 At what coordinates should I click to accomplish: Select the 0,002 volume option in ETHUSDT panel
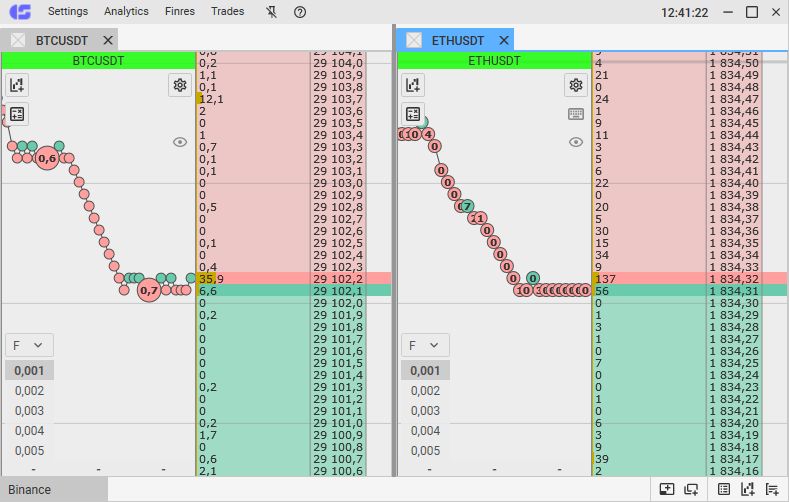pyautogui.click(x=425, y=391)
